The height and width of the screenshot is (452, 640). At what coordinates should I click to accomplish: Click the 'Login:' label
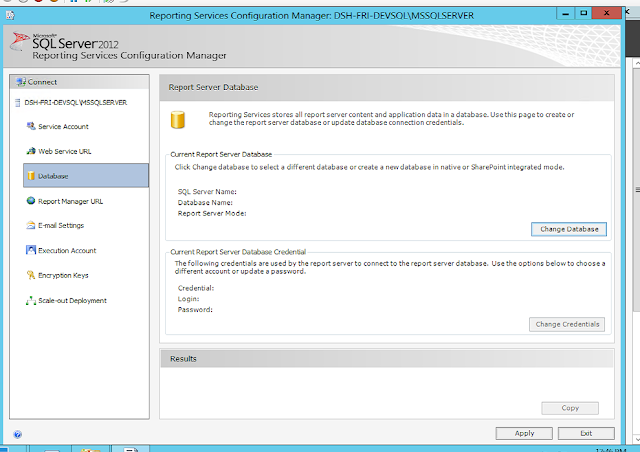click(188, 299)
